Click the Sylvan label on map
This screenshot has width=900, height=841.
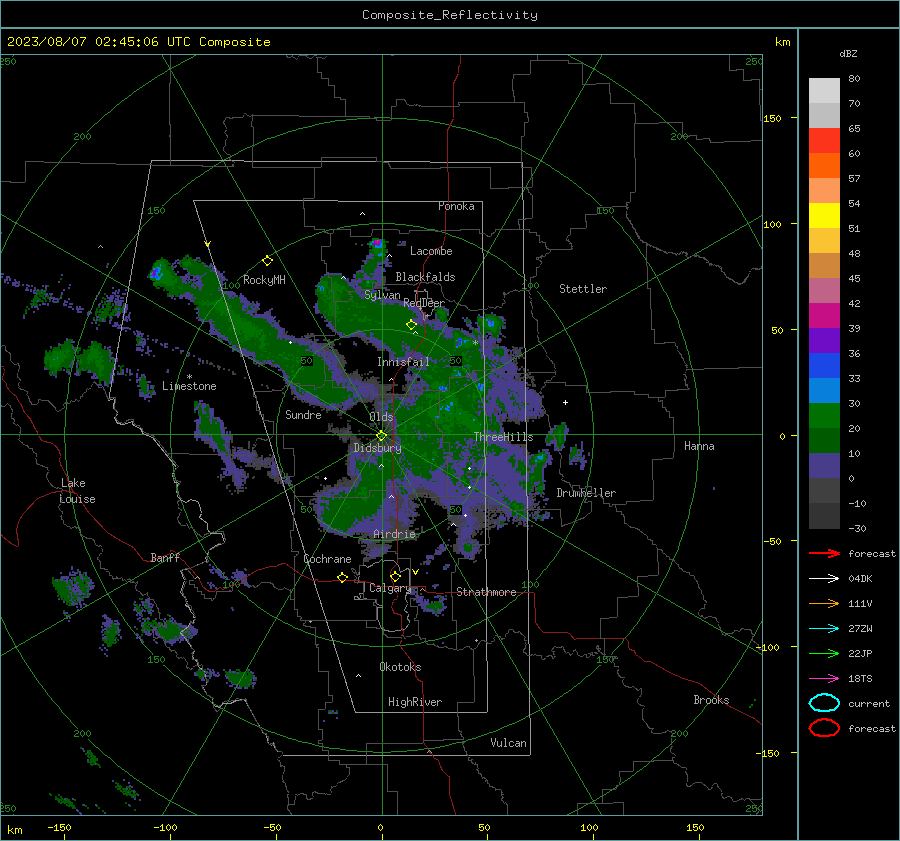tap(382, 295)
